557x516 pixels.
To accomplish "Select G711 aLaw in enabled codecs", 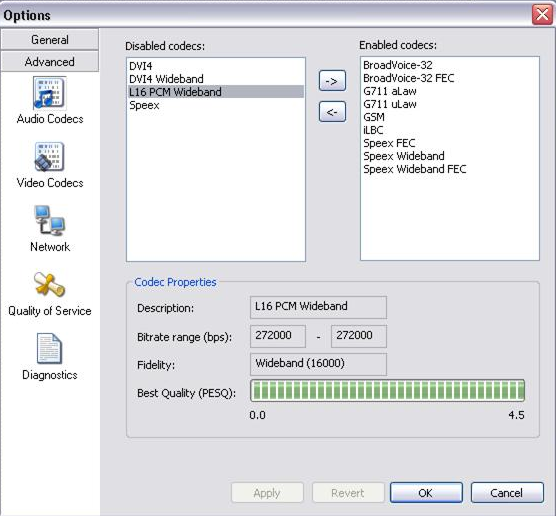I will point(450,91).
